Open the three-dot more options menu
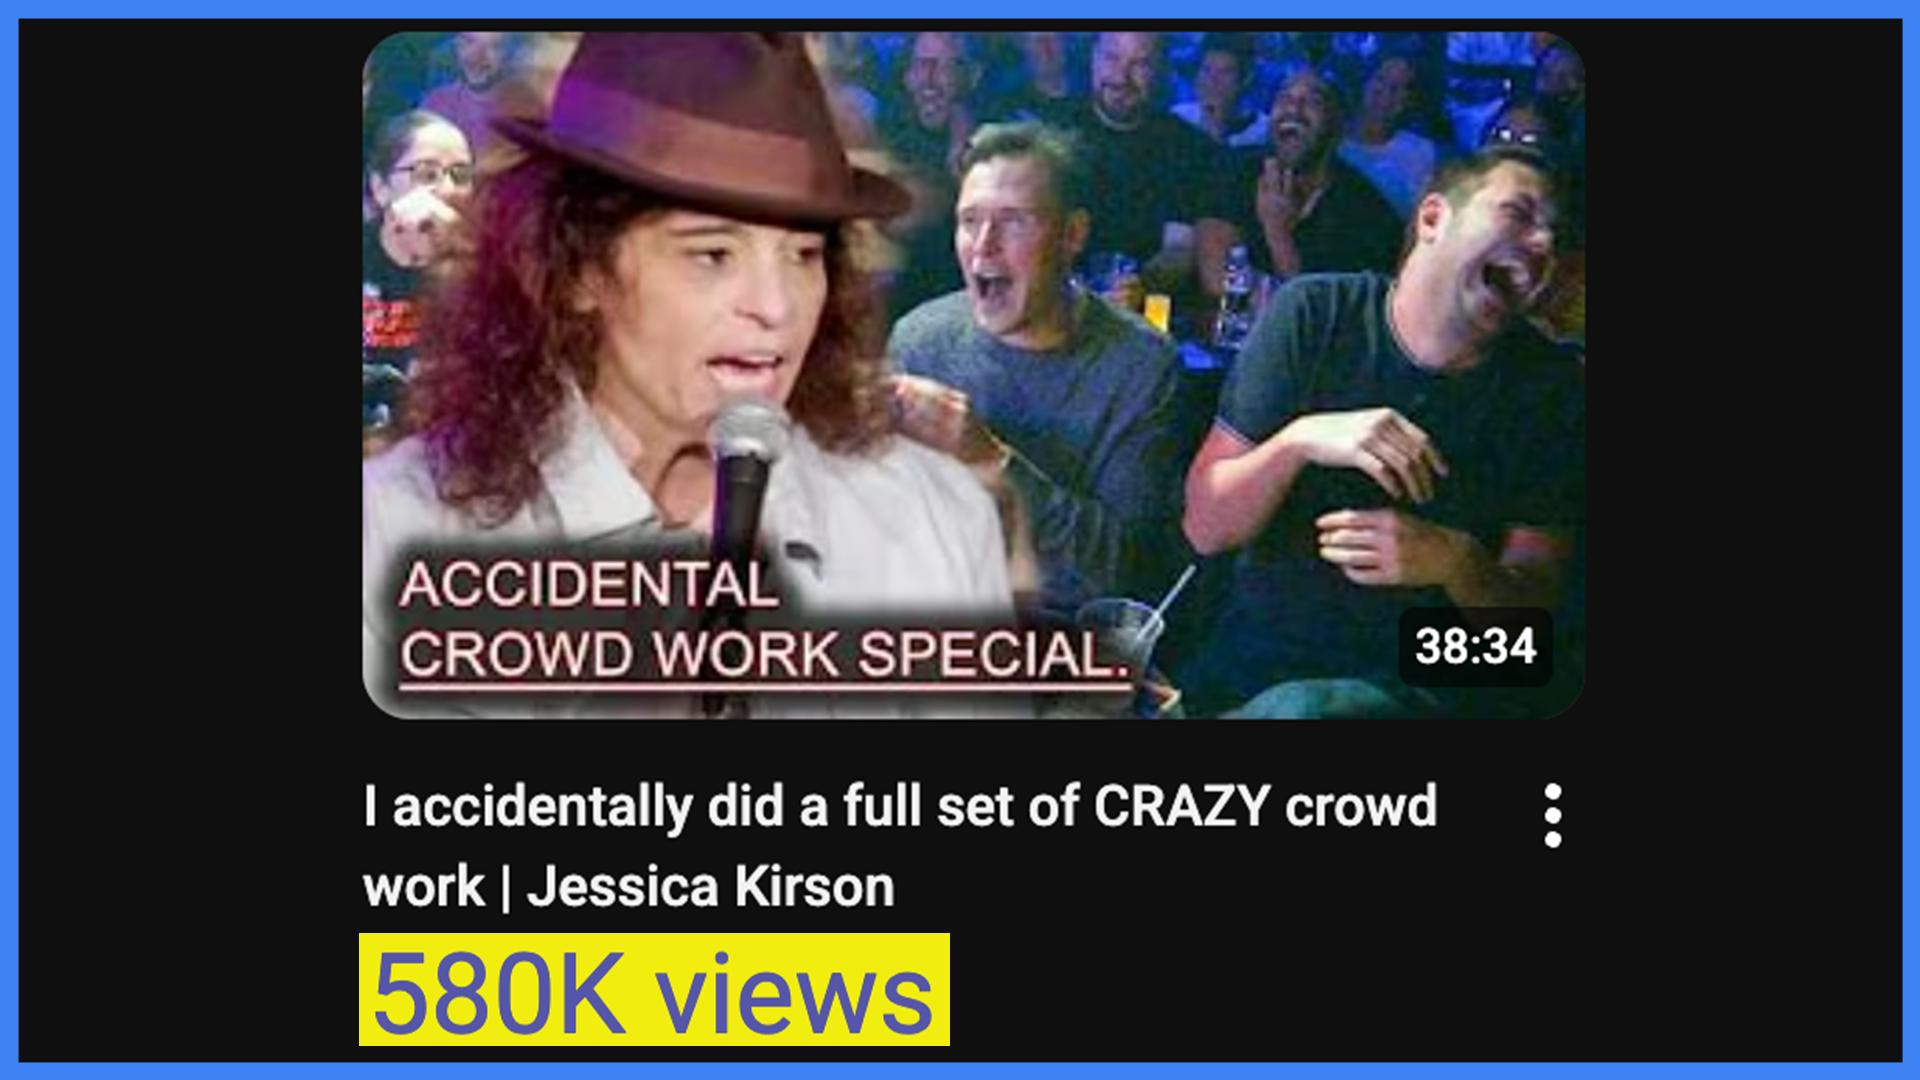Image resolution: width=1920 pixels, height=1080 pixels. pyautogui.click(x=1552, y=815)
